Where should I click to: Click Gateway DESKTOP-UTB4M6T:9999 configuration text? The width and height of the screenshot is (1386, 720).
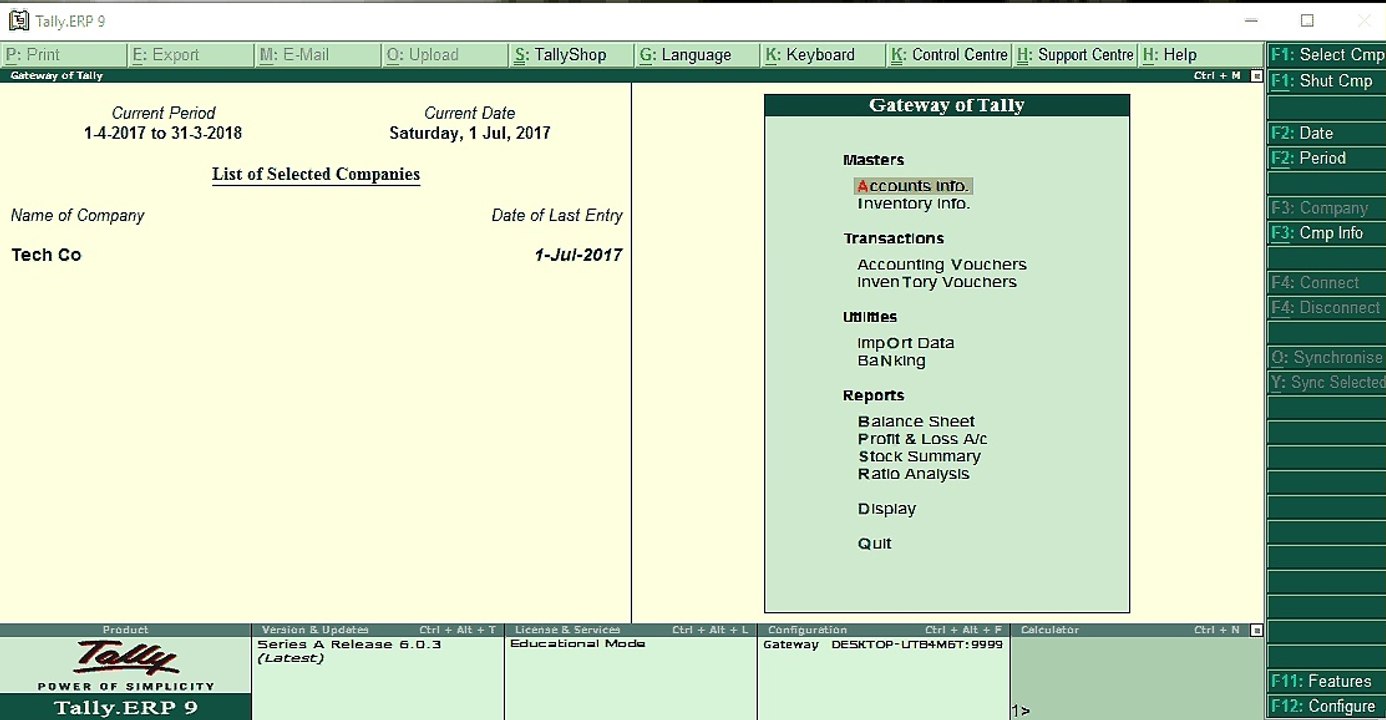tap(883, 645)
